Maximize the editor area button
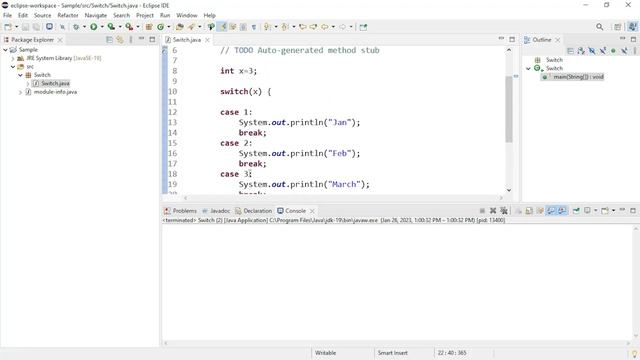The width and height of the screenshot is (640, 360). point(512,39)
